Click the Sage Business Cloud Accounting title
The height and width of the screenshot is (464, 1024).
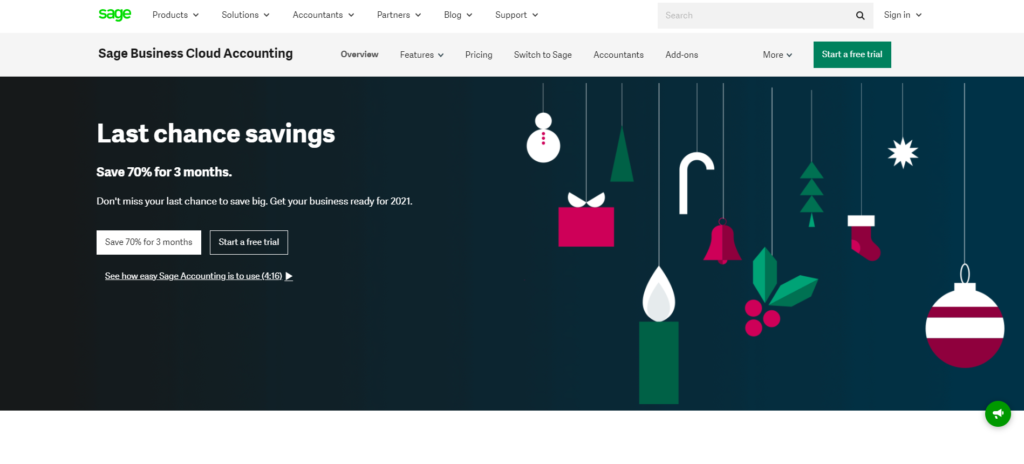tap(195, 54)
